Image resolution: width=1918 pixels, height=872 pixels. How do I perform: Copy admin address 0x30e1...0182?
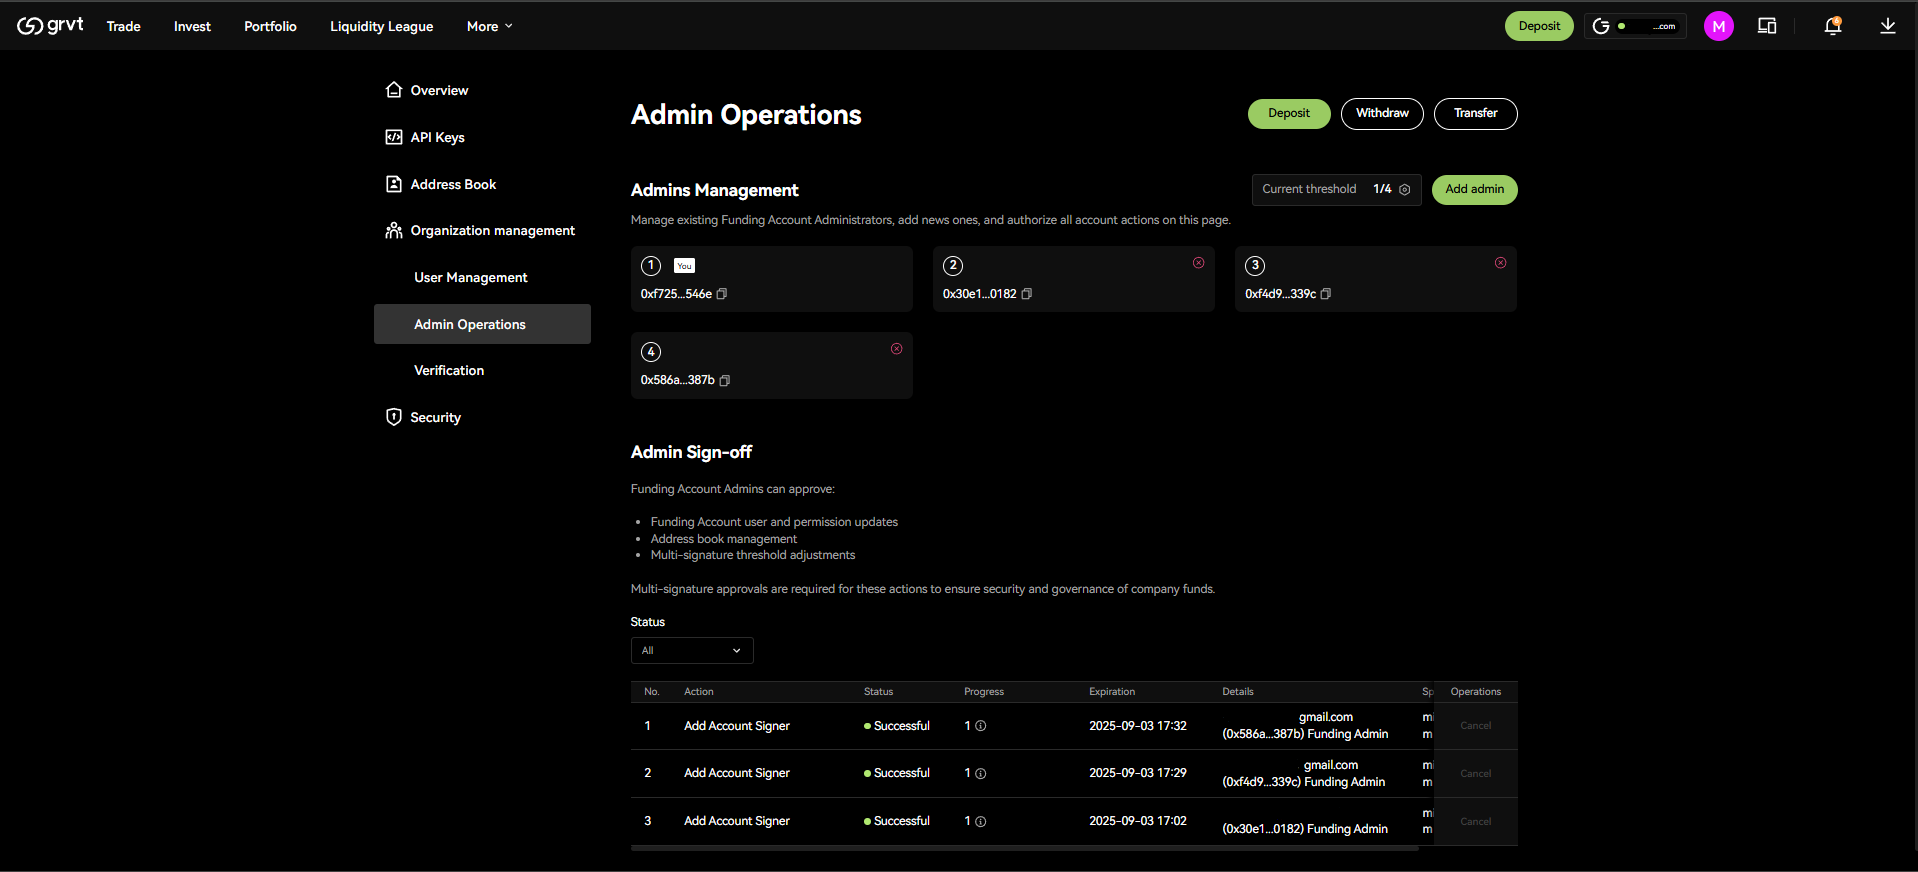tap(1027, 294)
